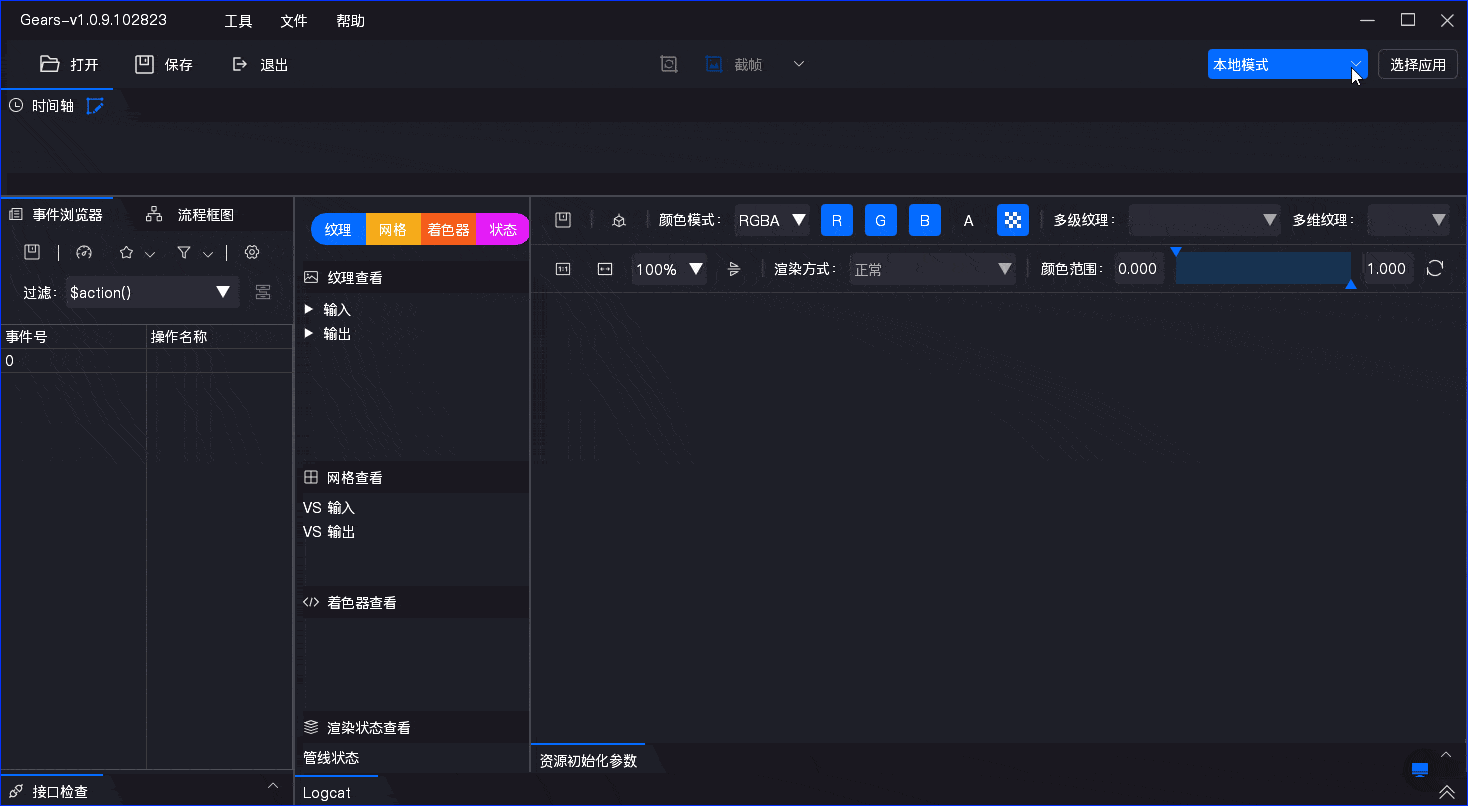Click the $action() filter input field
This screenshot has width=1468, height=806.
pos(140,292)
